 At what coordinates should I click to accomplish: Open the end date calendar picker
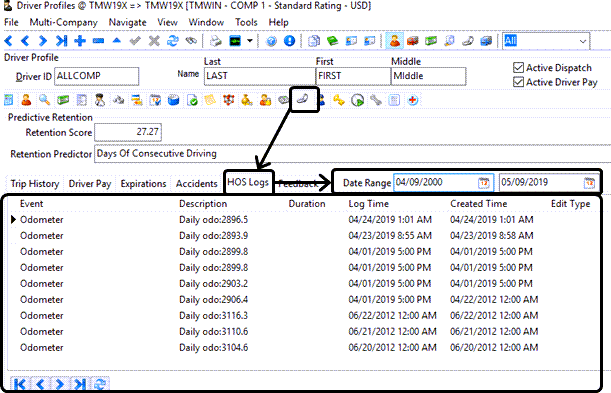click(x=589, y=183)
